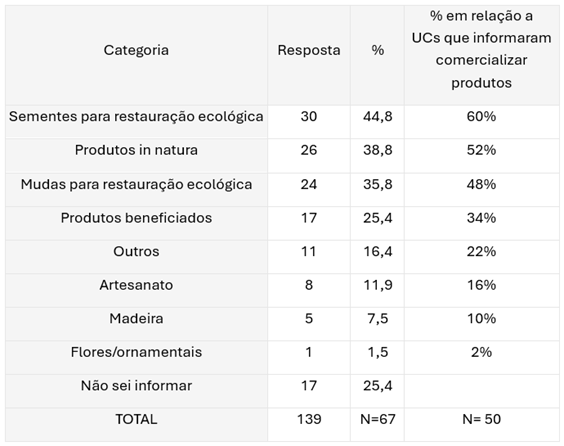Select the Não sei informar cell
The width and height of the screenshot is (564, 446).
pyautogui.click(x=136, y=391)
